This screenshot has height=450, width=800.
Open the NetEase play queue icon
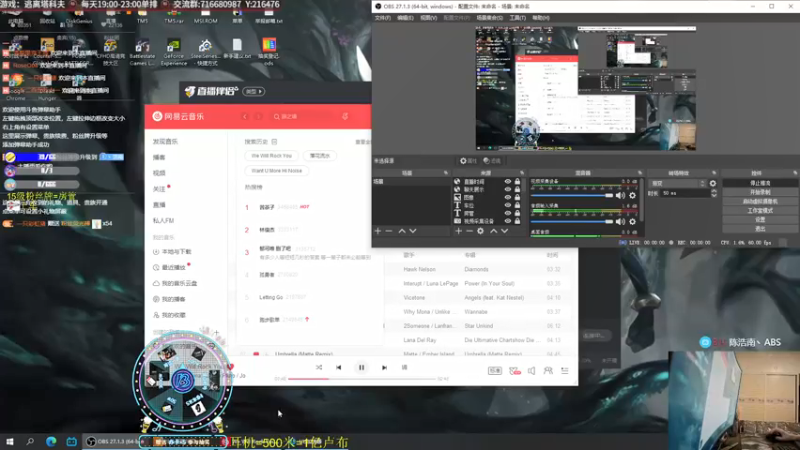[565, 371]
